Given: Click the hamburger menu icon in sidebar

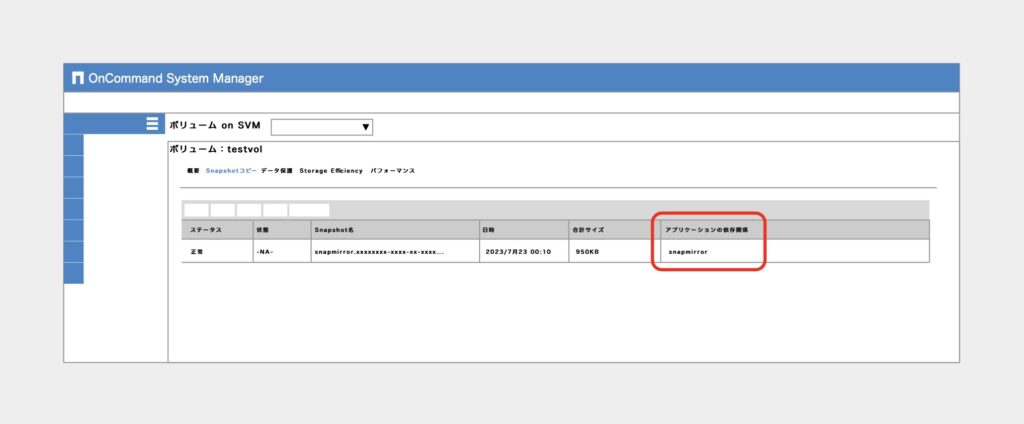Looking at the screenshot, I should [152, 123].
